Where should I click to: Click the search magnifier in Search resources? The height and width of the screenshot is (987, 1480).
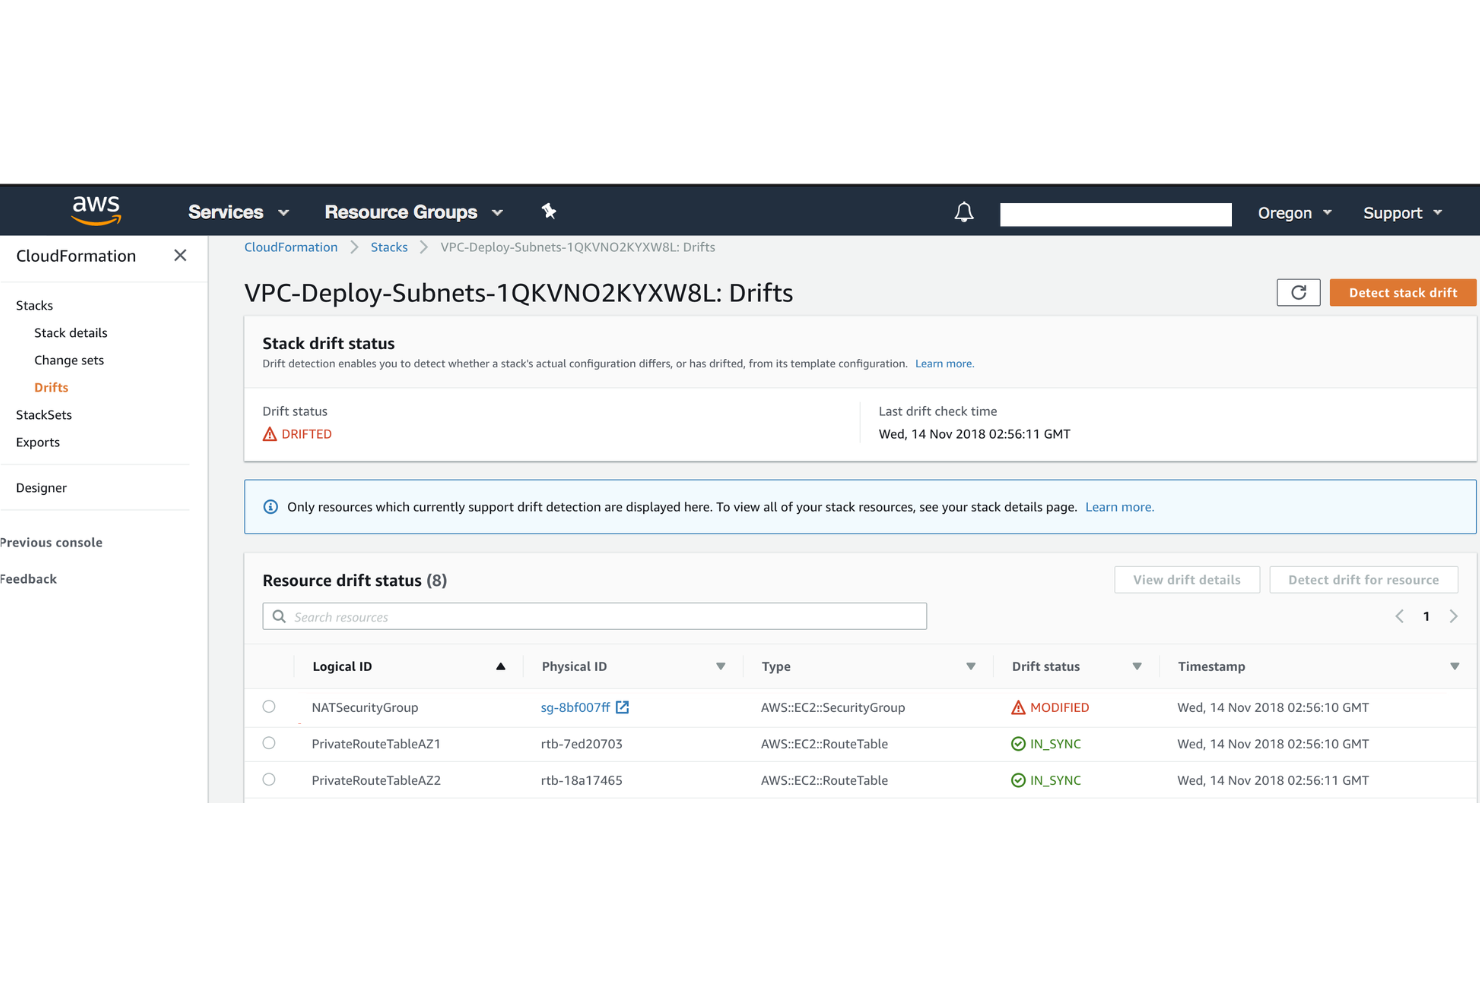coord(279,616)
